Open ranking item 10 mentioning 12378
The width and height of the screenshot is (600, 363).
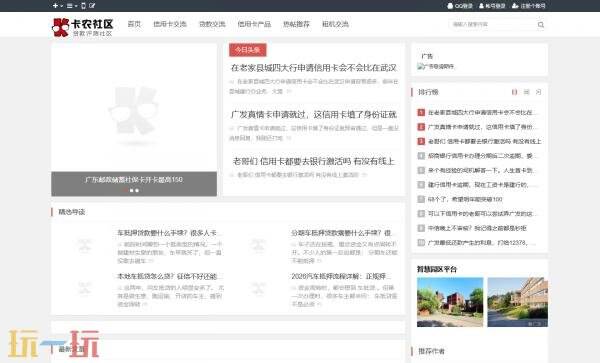point(482,243)
